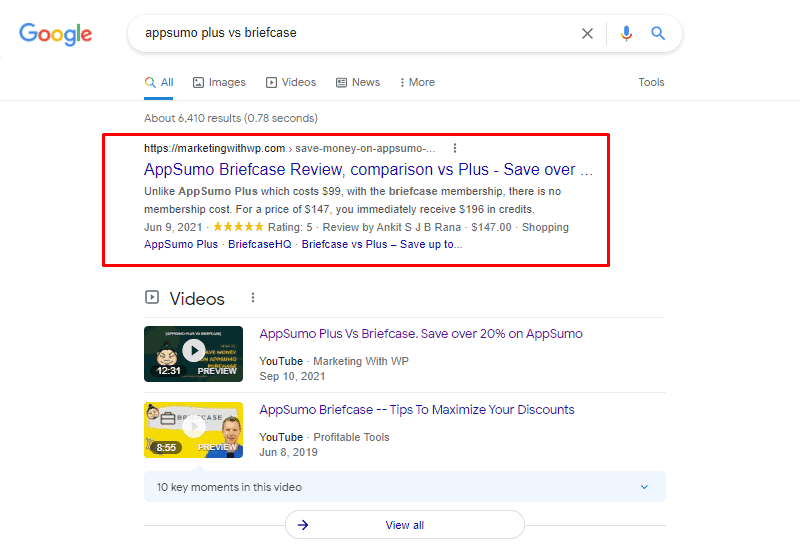Open the Briefcase vs Plus sitelink
Viewport: 800px width, 548px height.
382,244
